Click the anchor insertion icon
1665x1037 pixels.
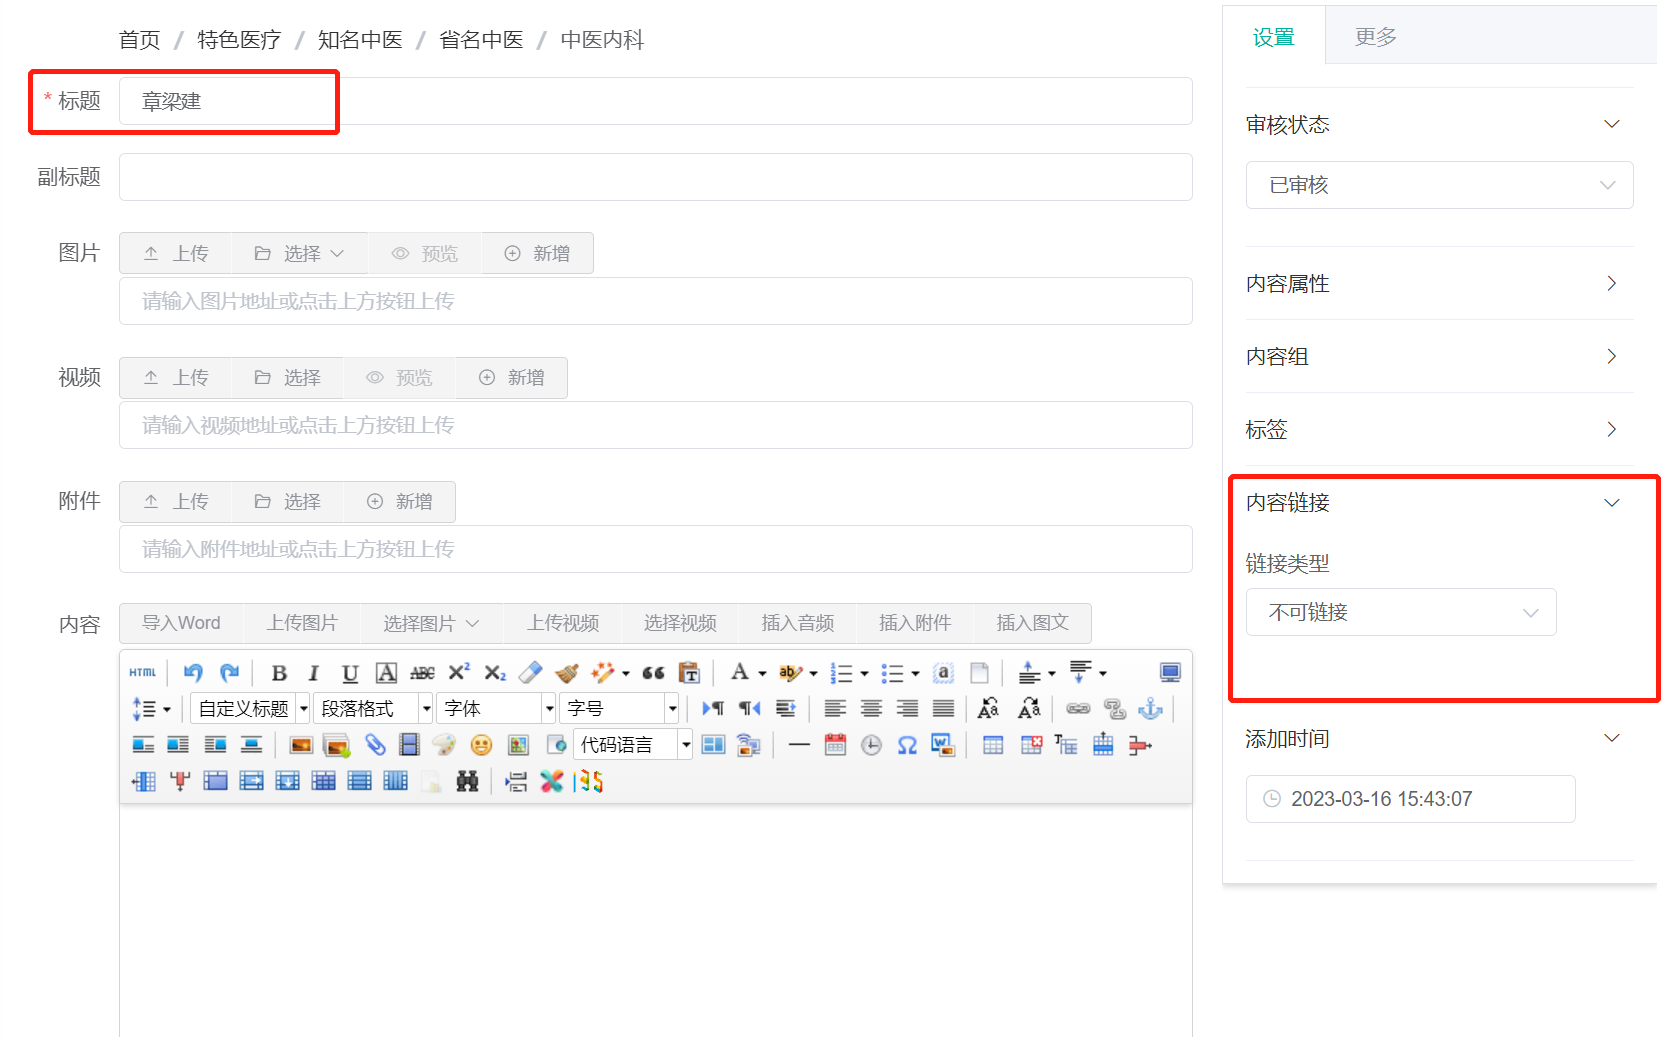pos(1150,709)
